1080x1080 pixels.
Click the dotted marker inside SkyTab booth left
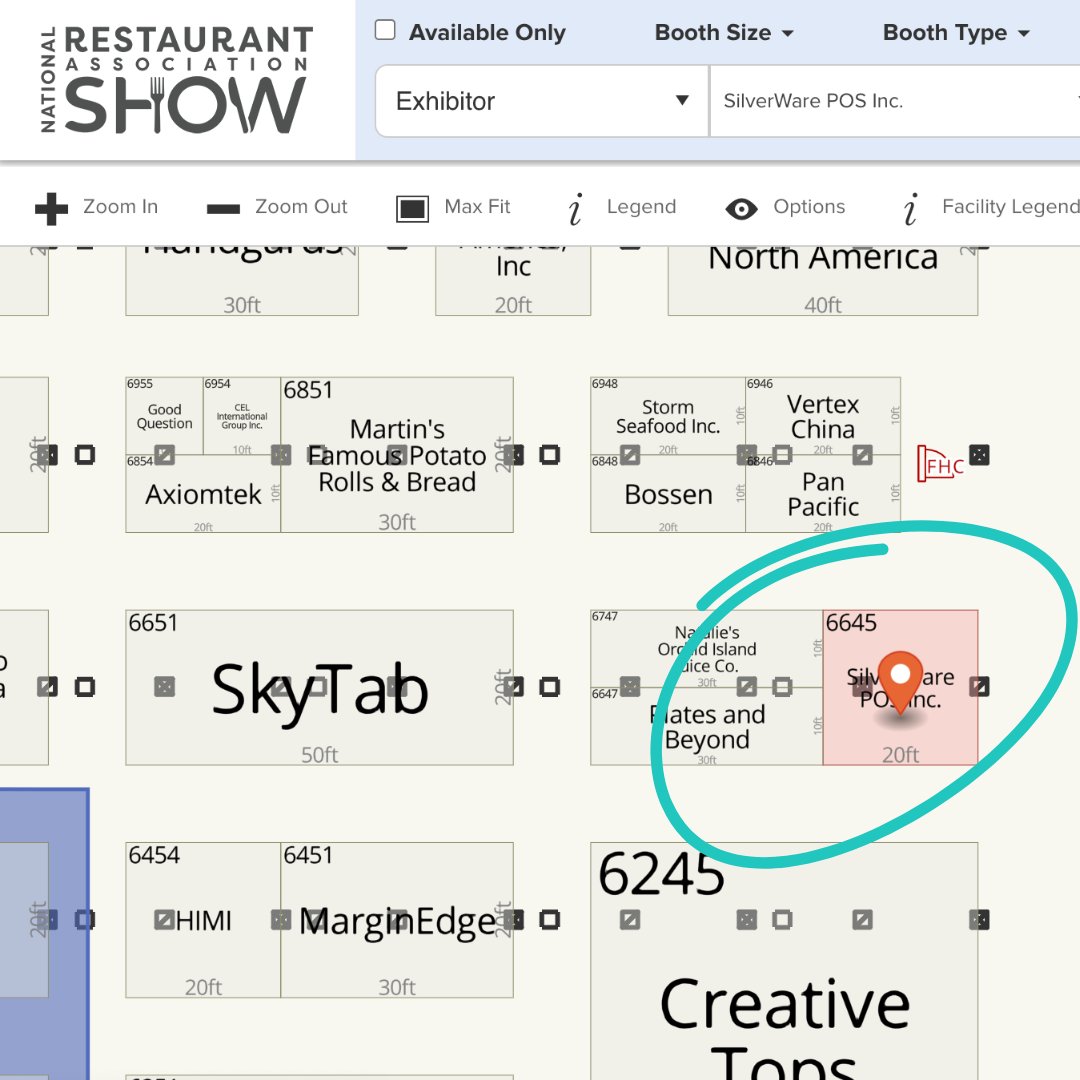coord(164,686)
